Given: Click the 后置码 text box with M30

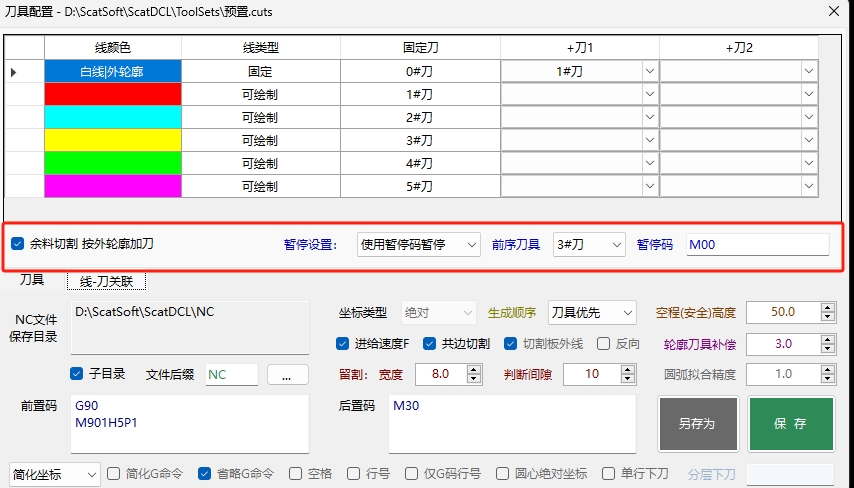Looking at the screenshot, I should point(512,424).
